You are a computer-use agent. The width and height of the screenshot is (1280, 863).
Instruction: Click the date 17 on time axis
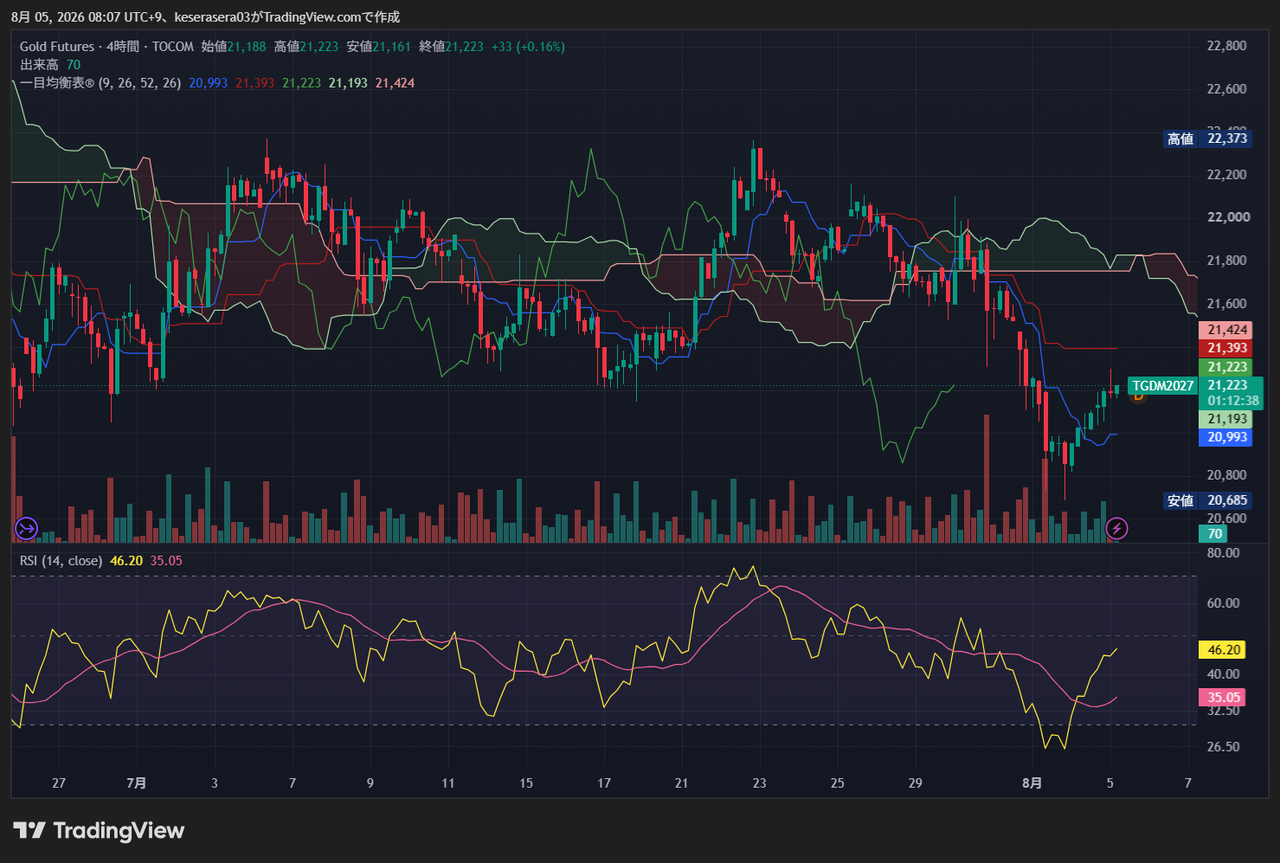604,783
